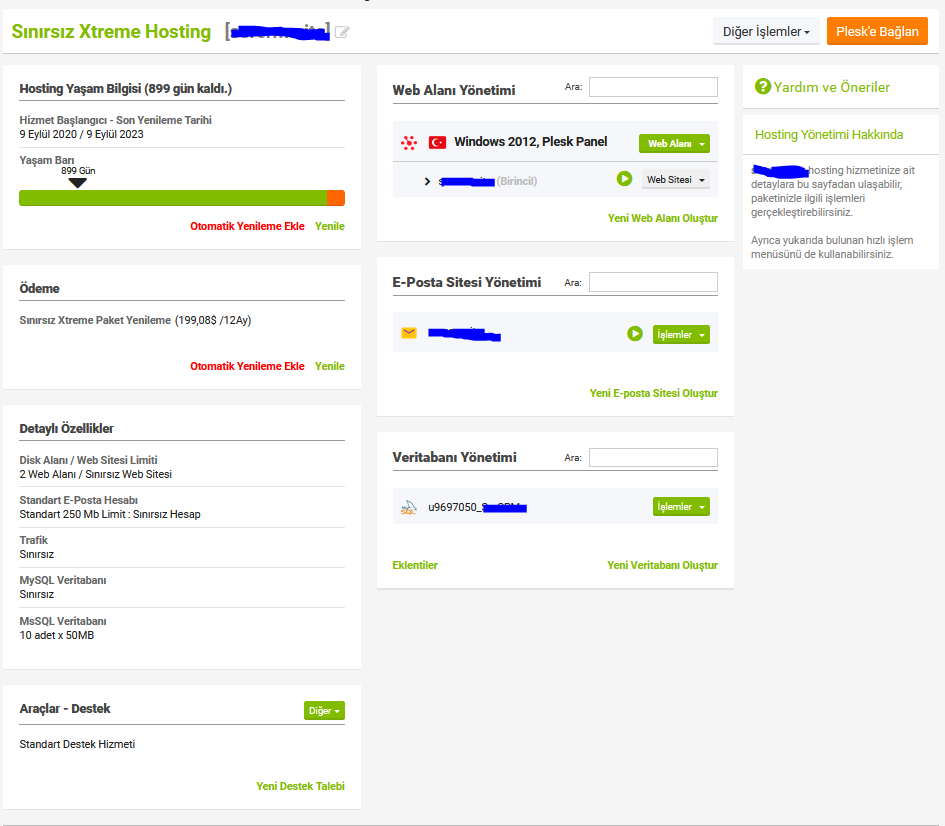Click the yellow envelope icon in E-Posta Sitesi Yönetimi
Image resolution: width=945 pixels, height=826 pixels.
[409, 333]
